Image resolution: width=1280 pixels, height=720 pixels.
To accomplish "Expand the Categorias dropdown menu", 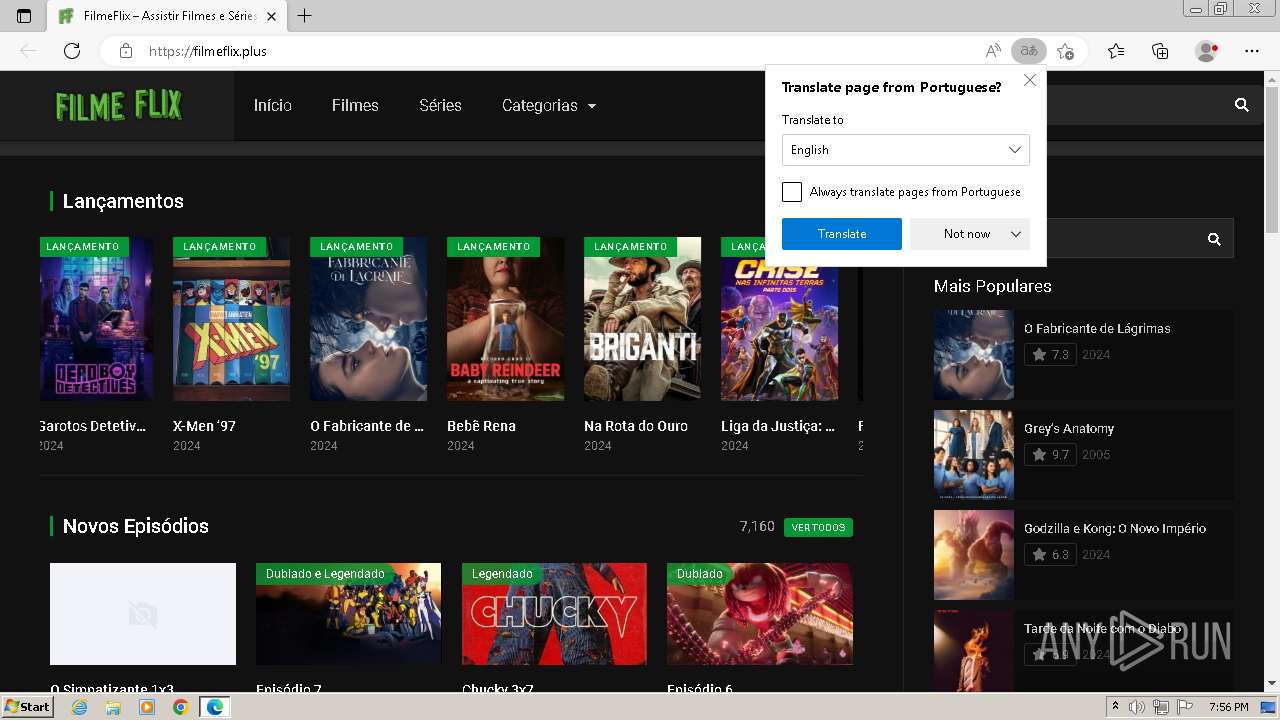I will click(548, 105).
